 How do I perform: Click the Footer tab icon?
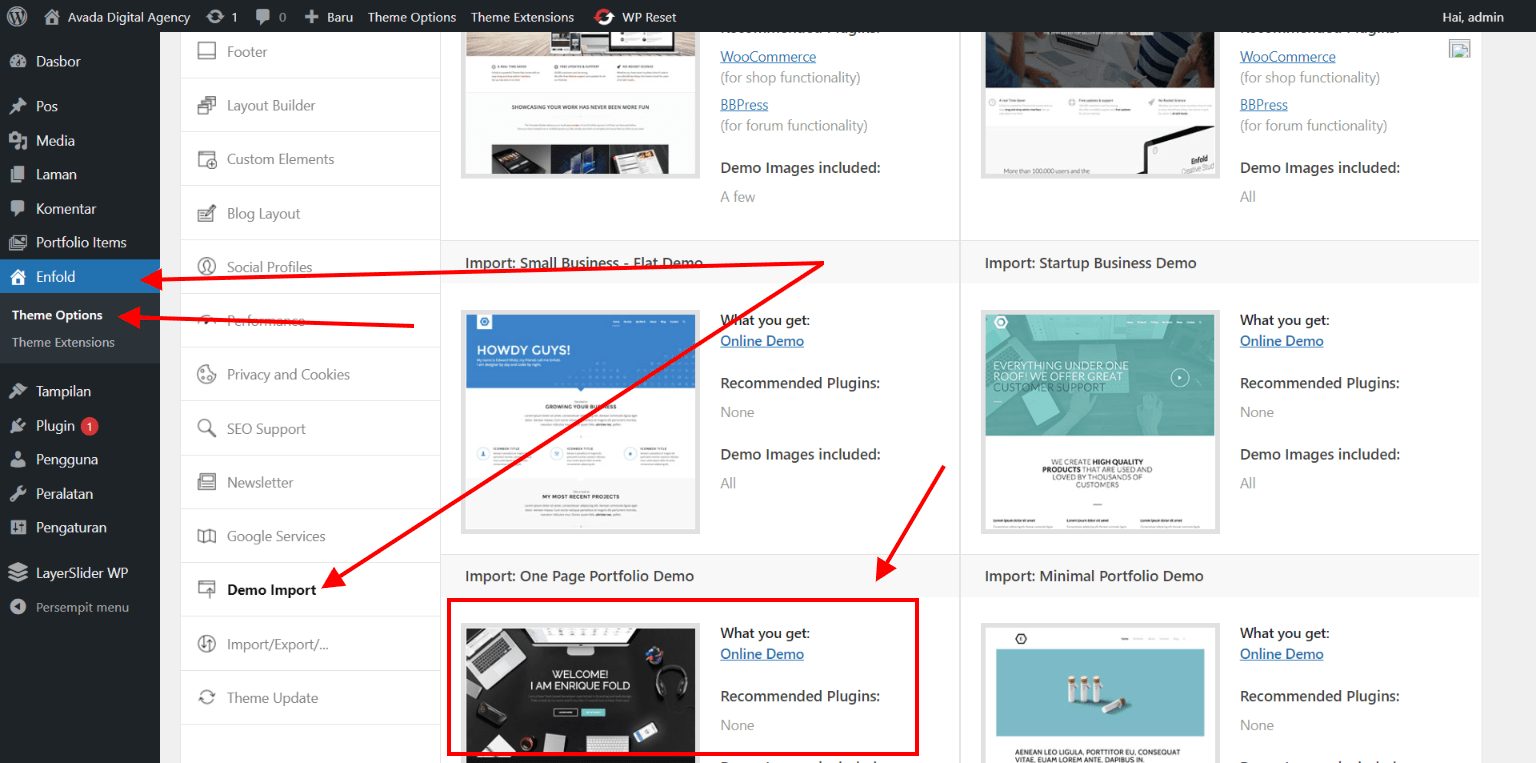pyautogui.click(x=207, y=52)
